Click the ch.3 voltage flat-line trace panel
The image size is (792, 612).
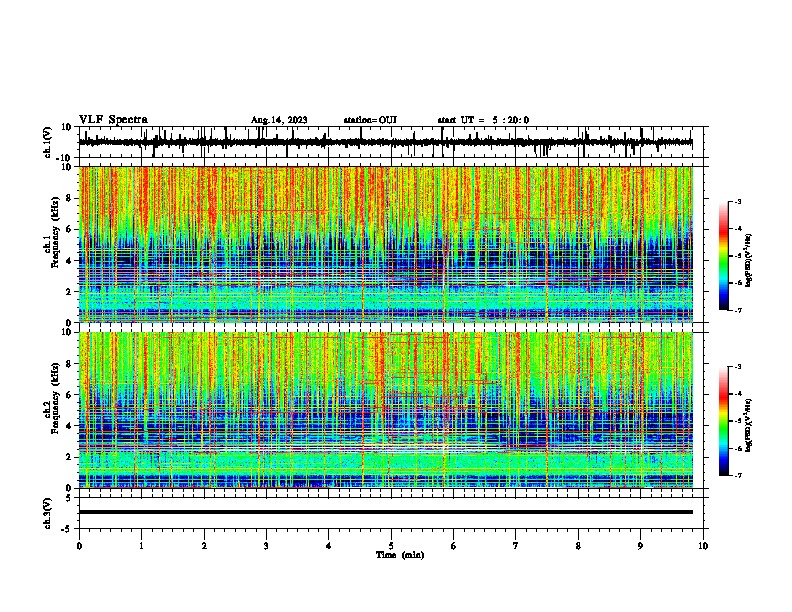390,513
